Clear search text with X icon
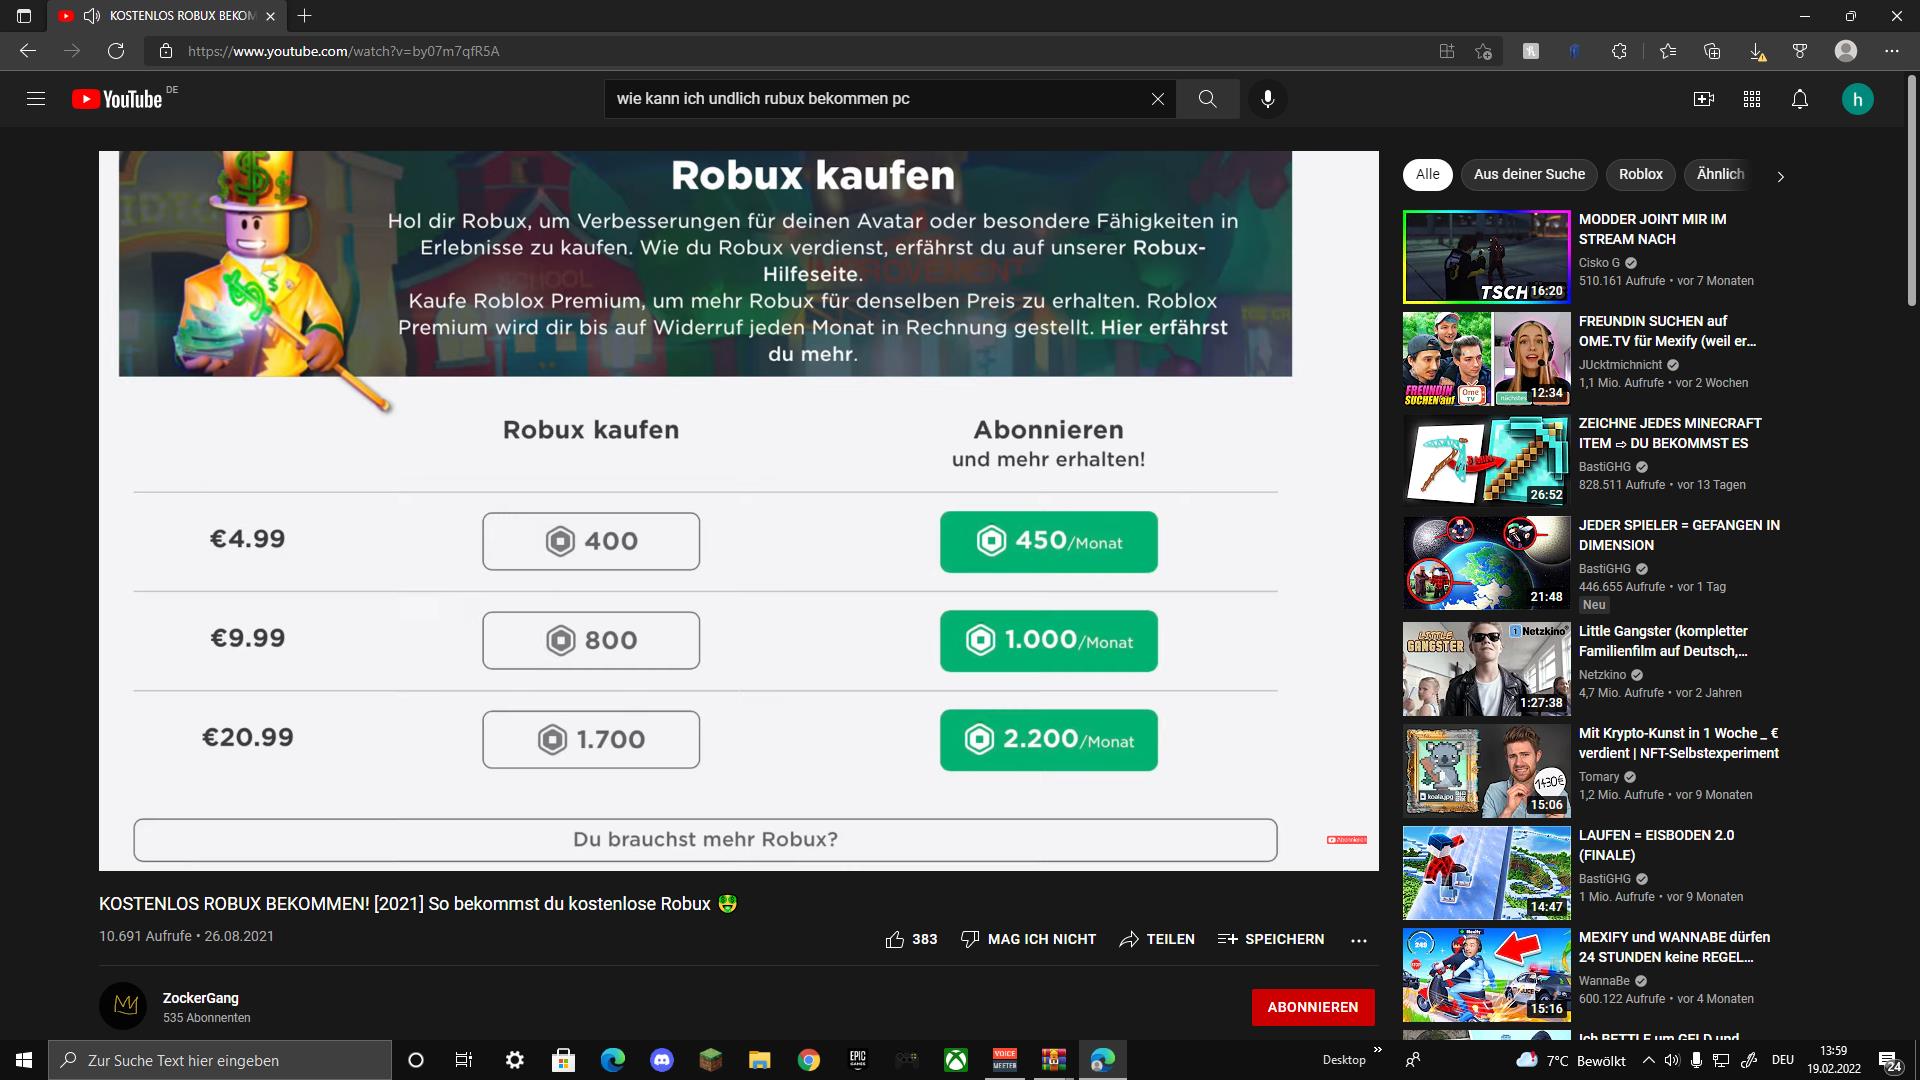The height and width of the screenshot is (1080, 1920). click(x=1157, y=99)
